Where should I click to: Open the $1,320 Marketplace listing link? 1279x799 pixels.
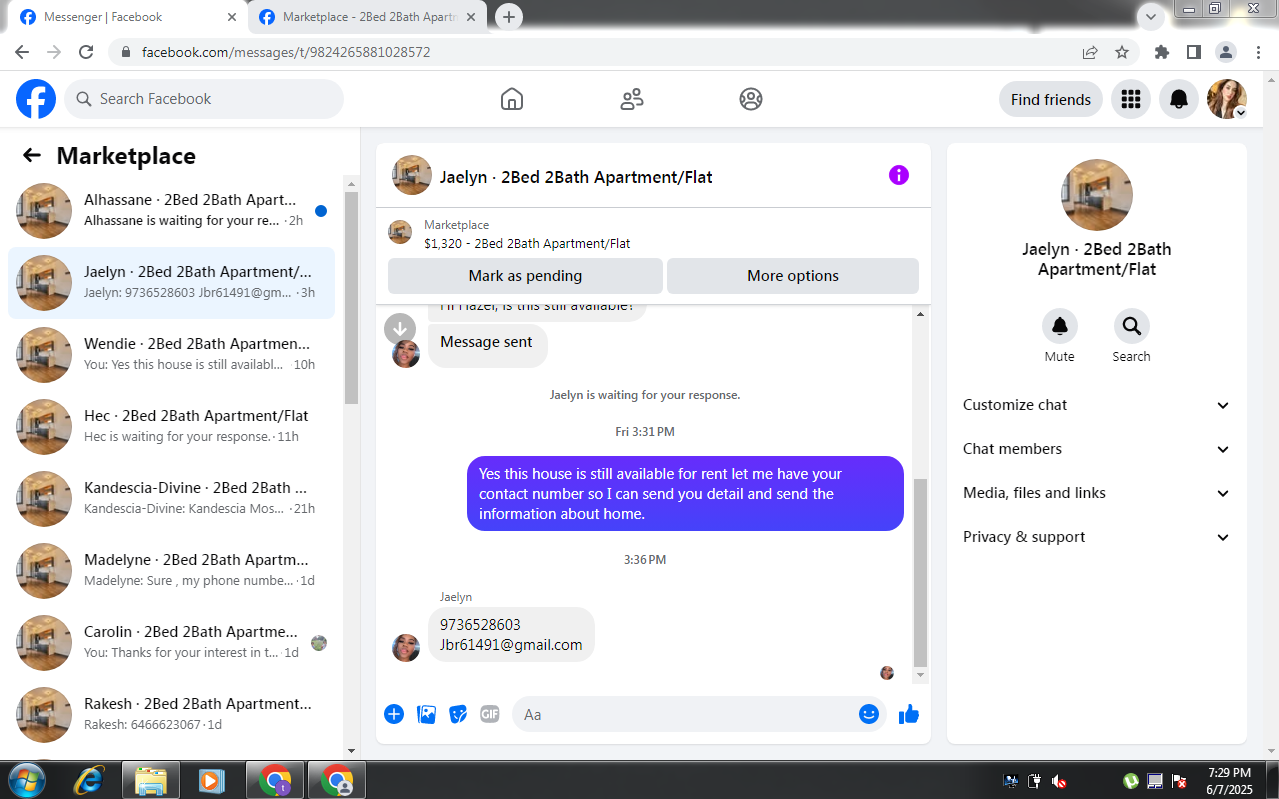pyautogui.click(x=527, y=243)
